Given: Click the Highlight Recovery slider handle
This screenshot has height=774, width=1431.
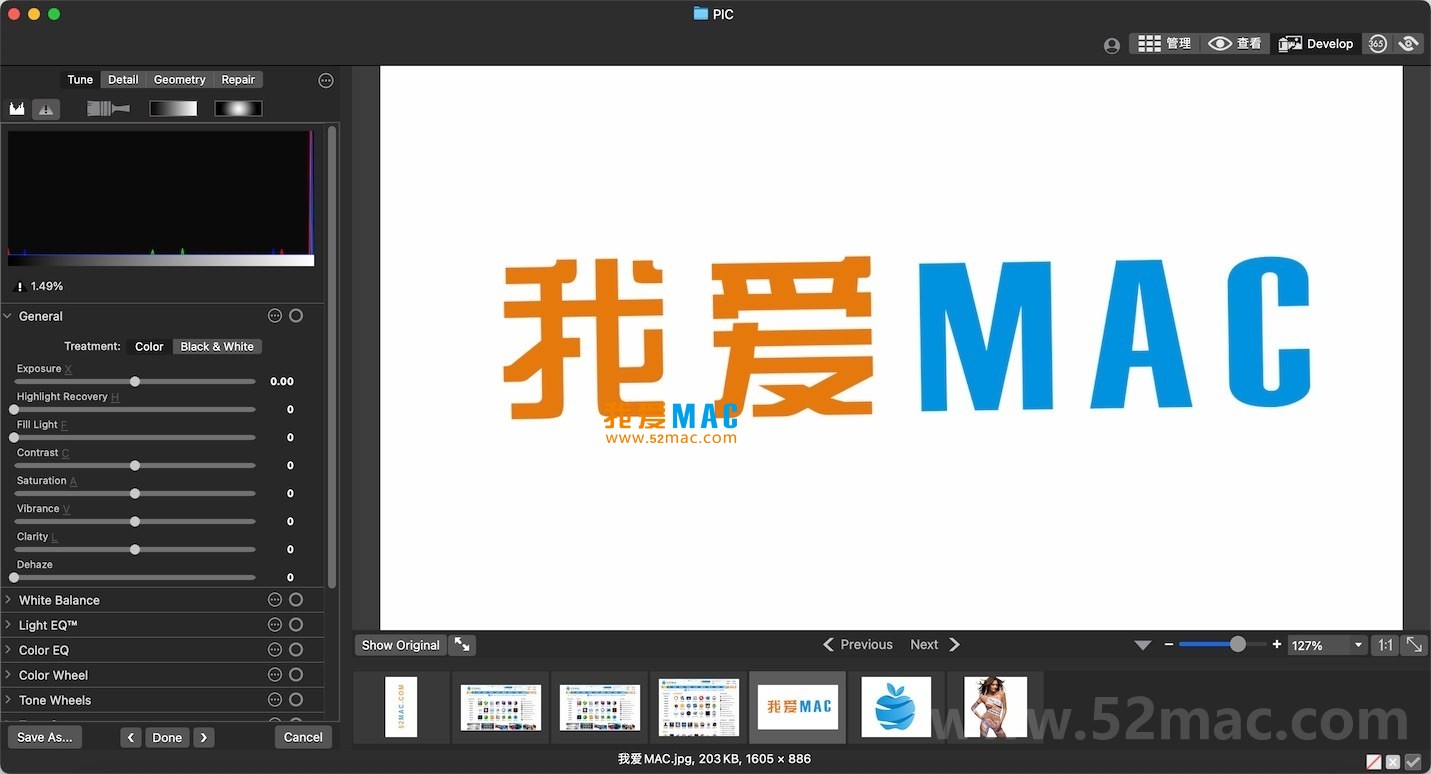Looking at the screenshot, I should 14,409.
